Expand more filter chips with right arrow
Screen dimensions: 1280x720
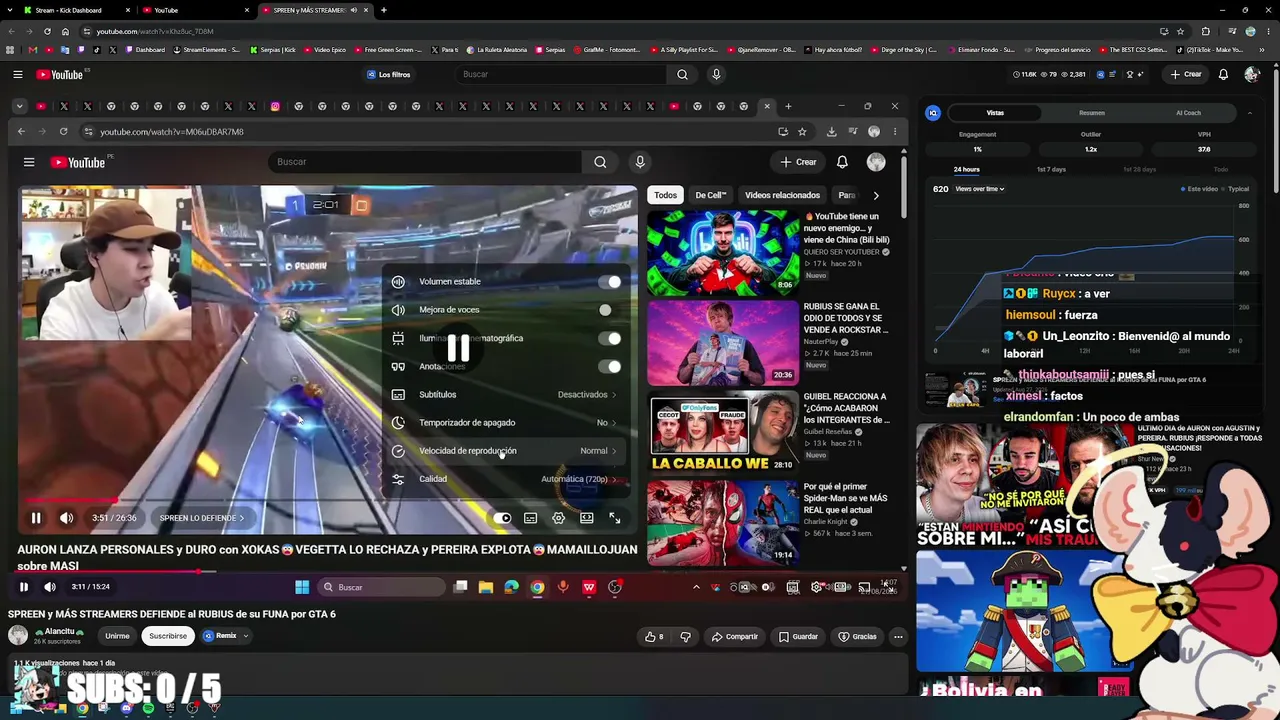pyautogui.click(x=876, y=195)
